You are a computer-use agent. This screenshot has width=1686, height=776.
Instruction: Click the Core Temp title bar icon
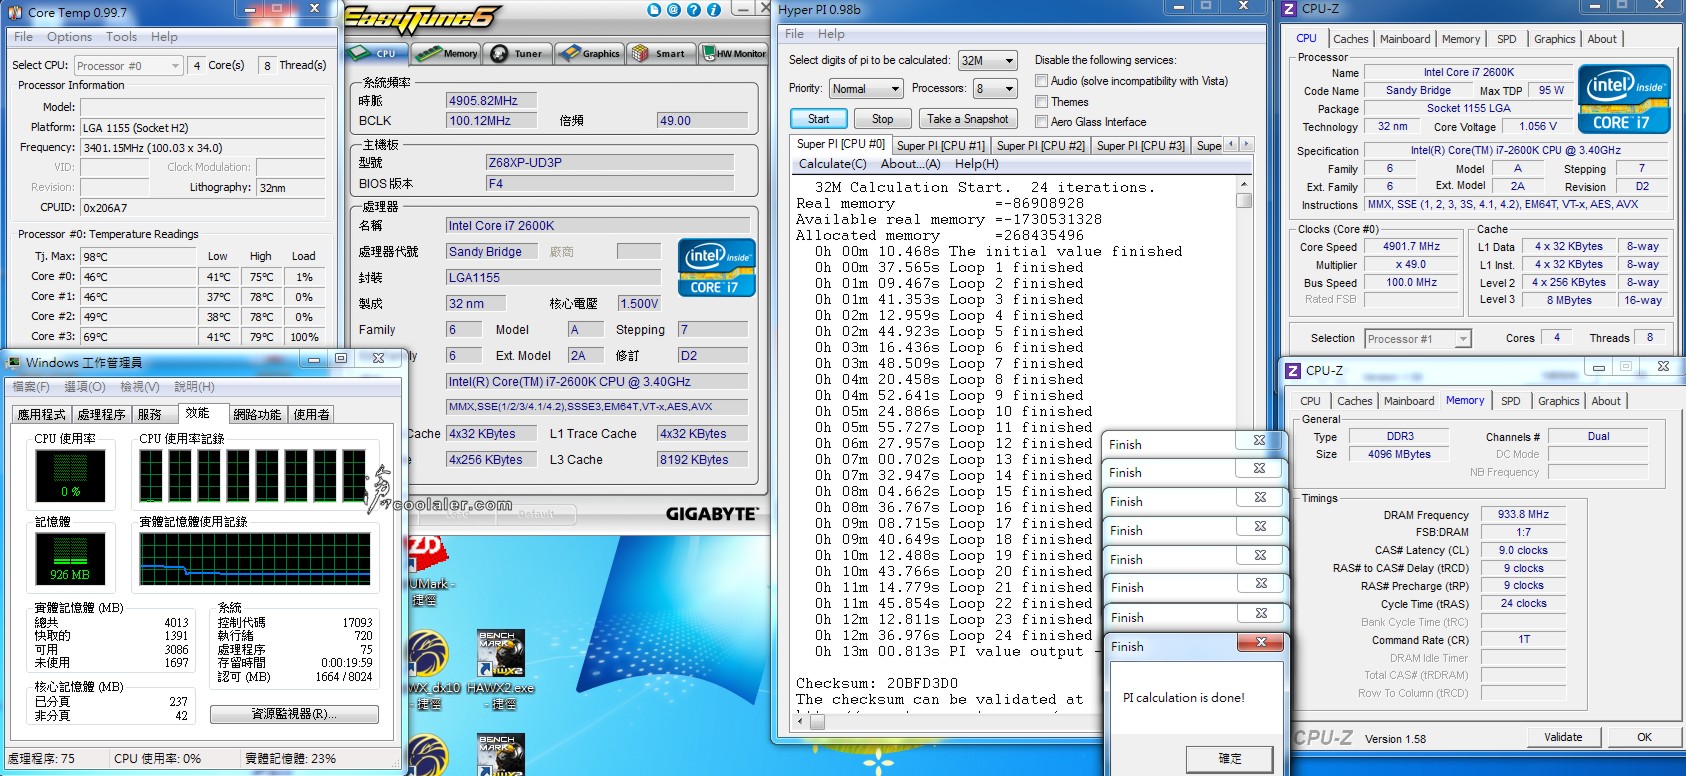pyautogui.click(x=15, y=12)
